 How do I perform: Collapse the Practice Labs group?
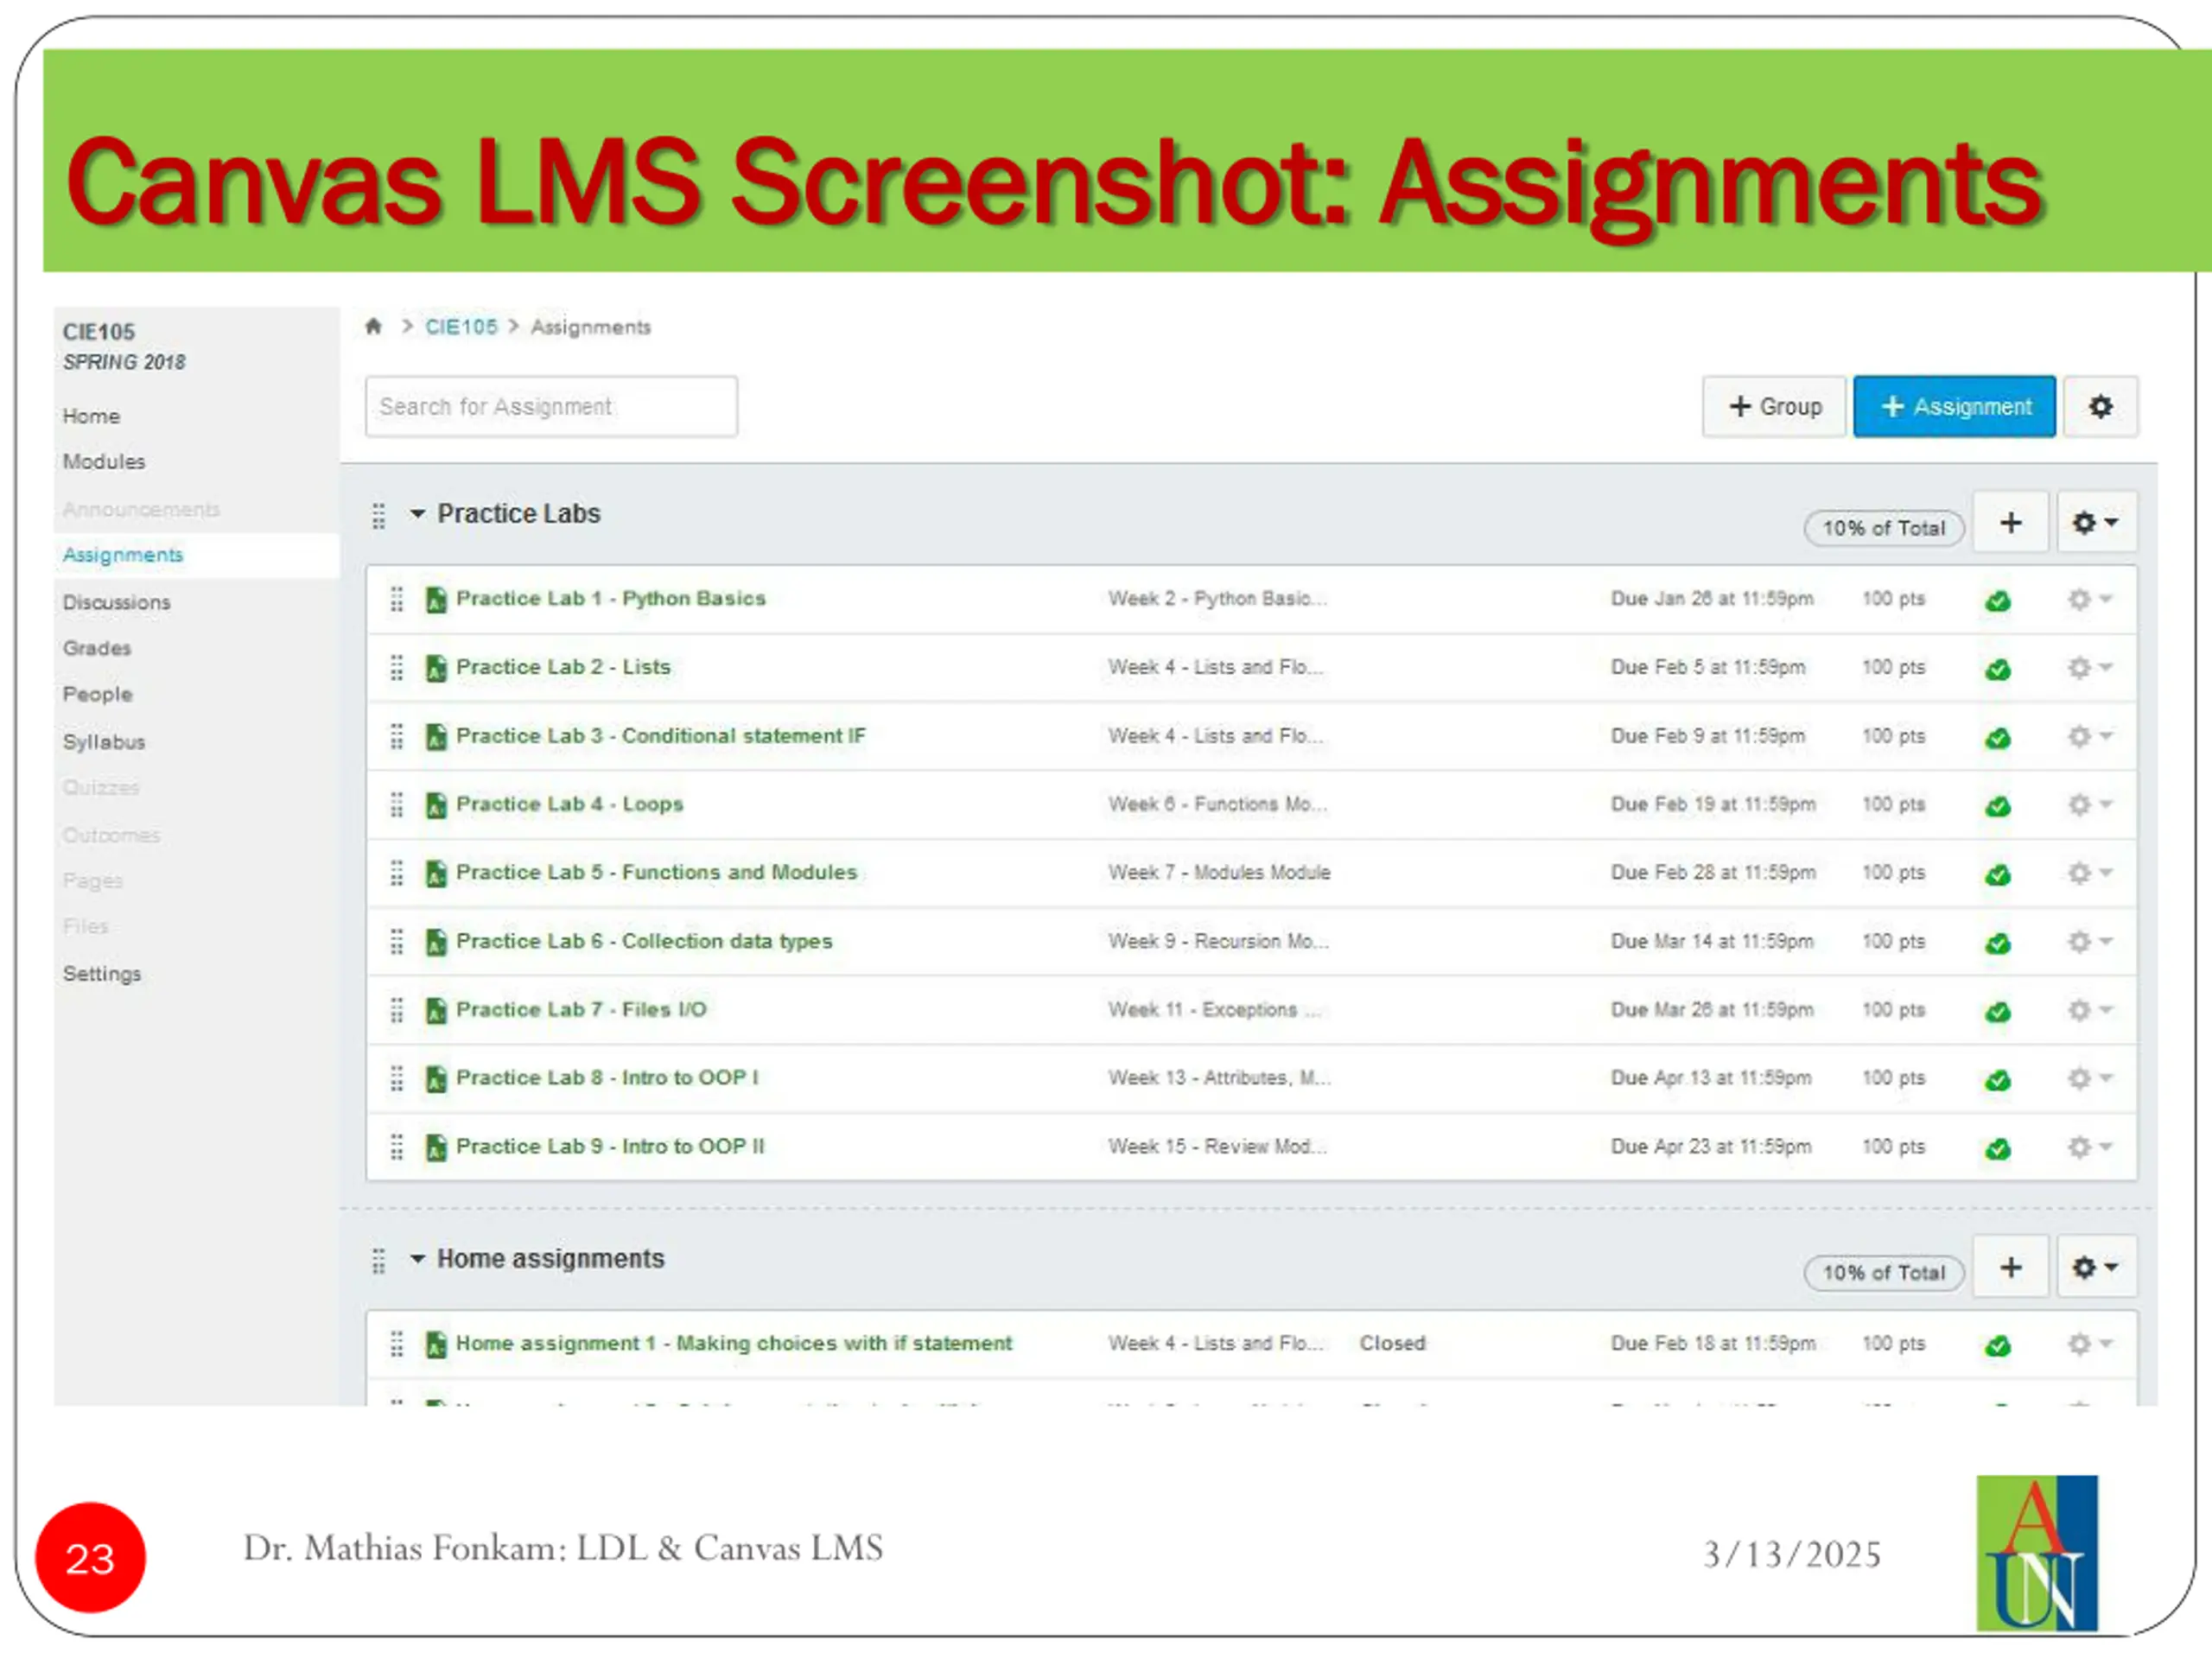pos(417,514)
